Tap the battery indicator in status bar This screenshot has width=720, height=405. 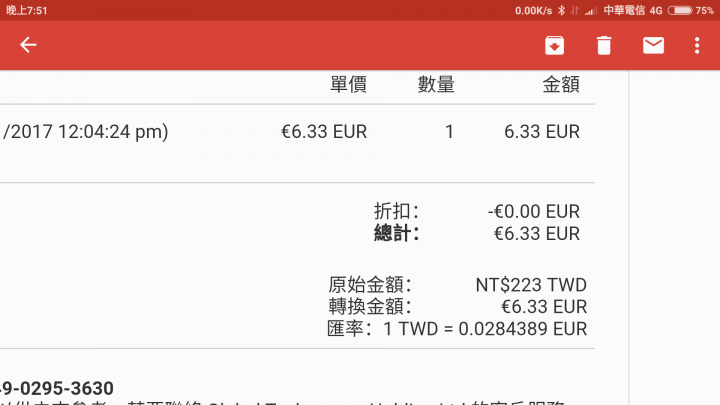pos(680,10)
